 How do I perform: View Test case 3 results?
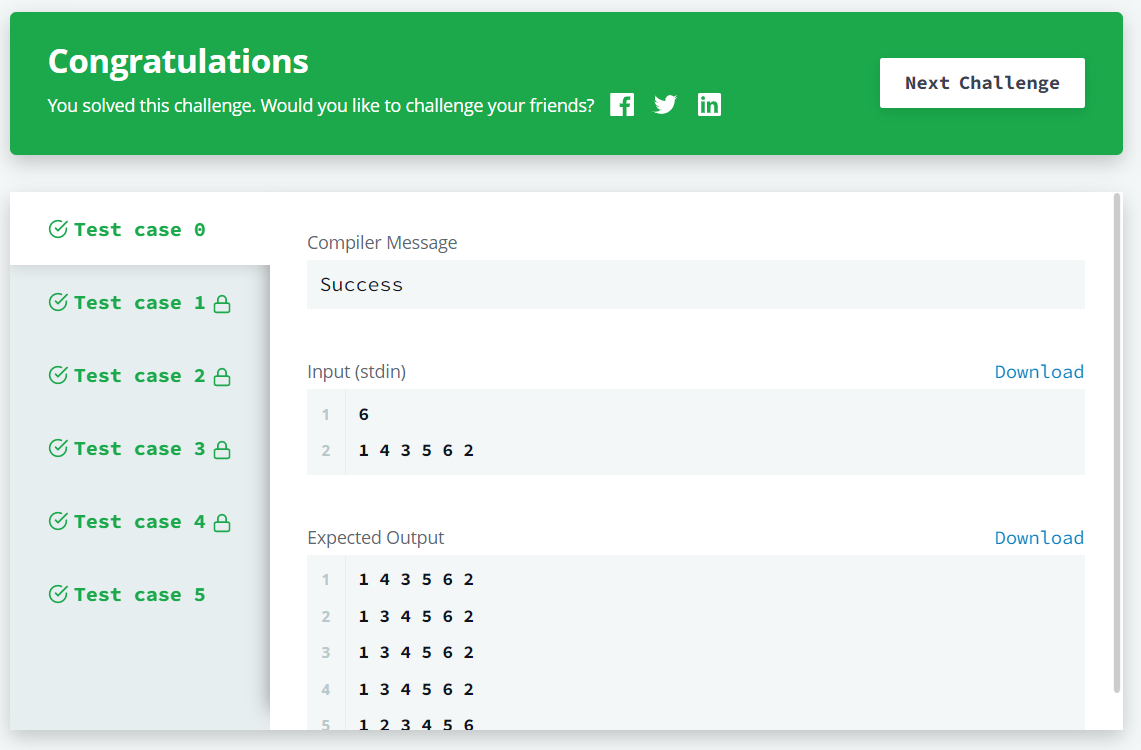point(140,449)
